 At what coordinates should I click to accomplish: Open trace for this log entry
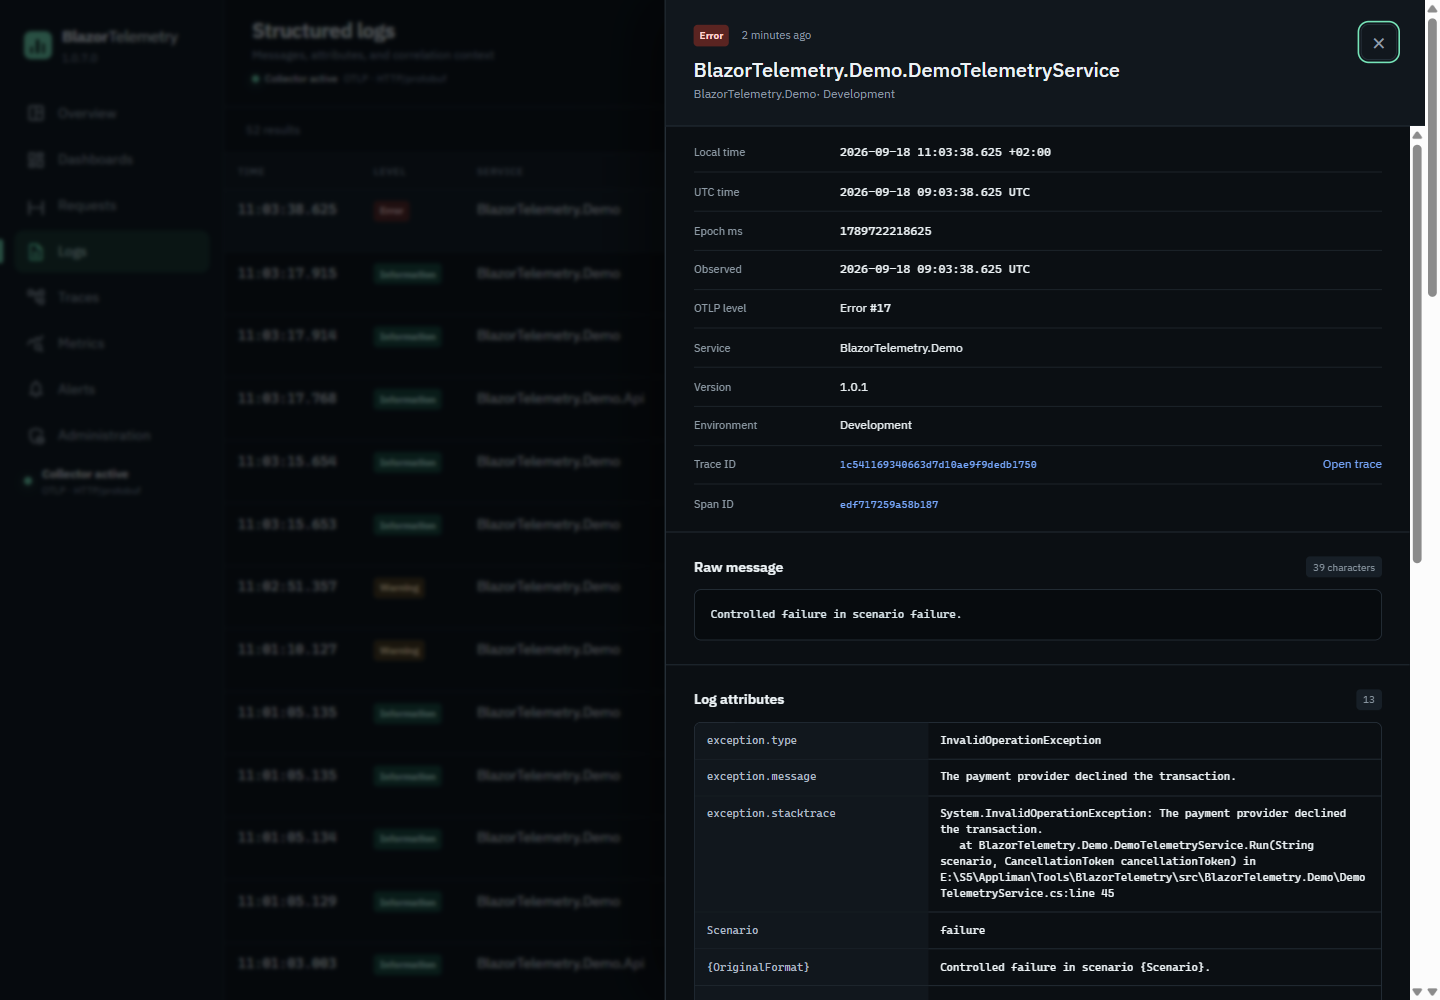[x=1352, y=464]
